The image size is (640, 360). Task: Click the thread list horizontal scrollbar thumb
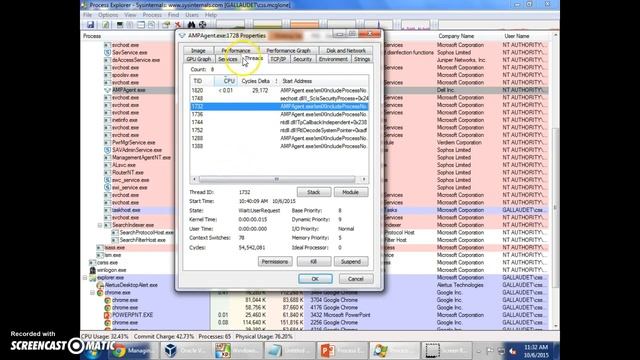[277, 179]
